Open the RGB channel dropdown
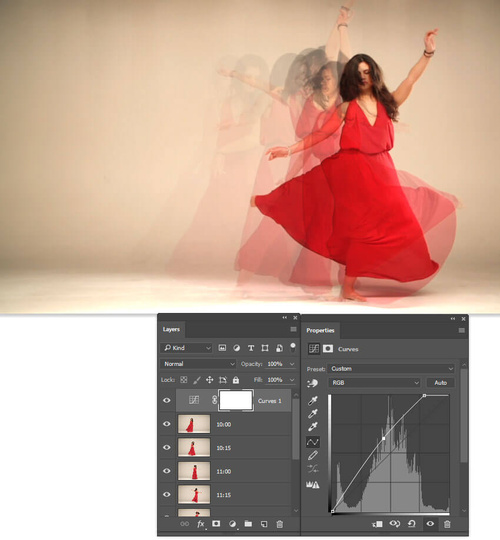The height and width of the screenshot is (540, 500). (x=374, y=383)
